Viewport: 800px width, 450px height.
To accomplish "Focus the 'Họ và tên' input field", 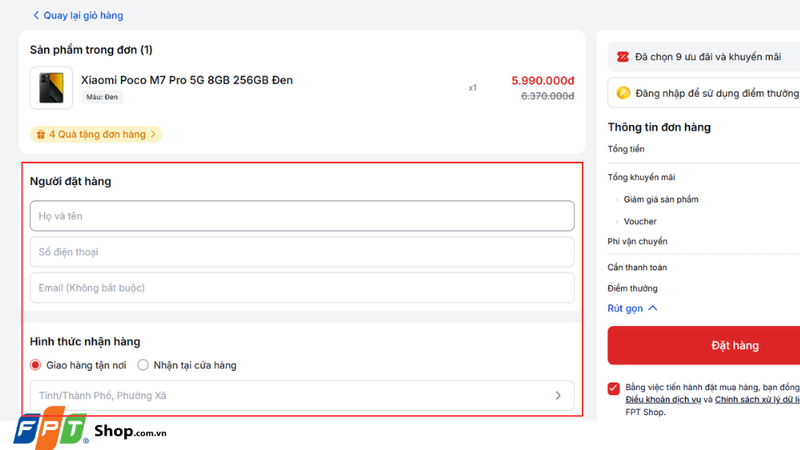I will tap(302, 216).
